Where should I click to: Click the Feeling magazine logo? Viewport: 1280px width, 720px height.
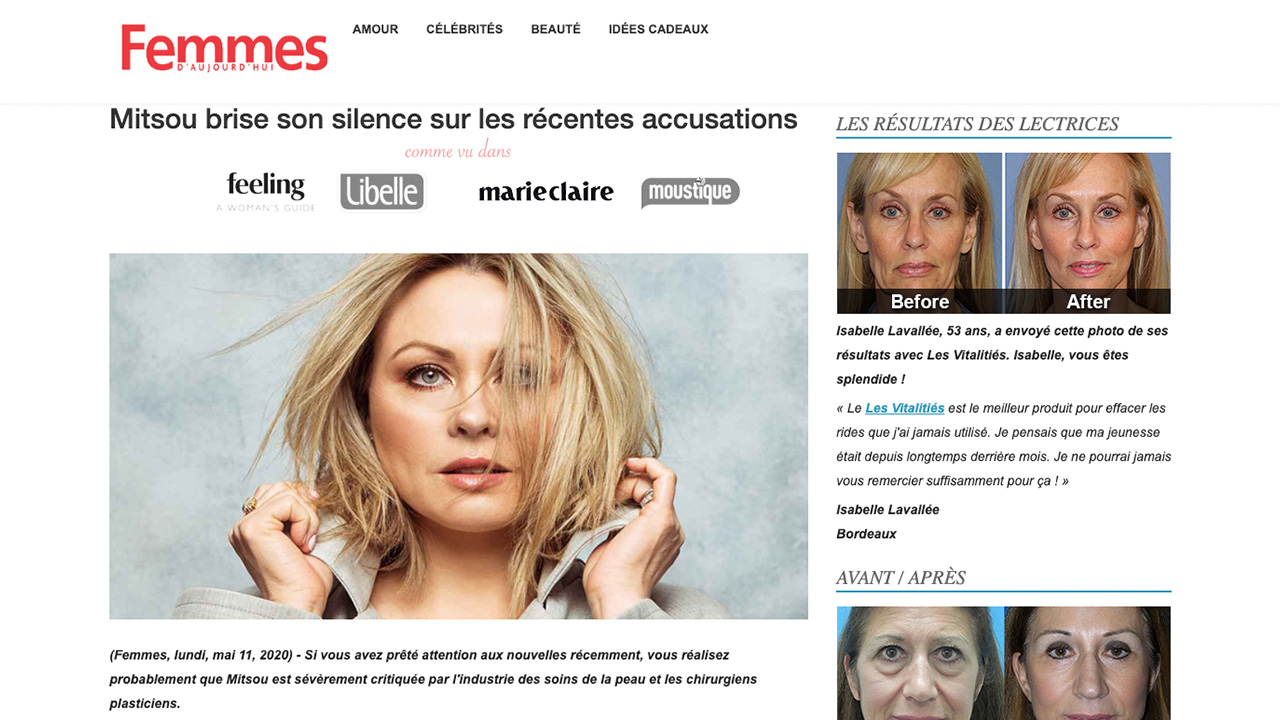pyautogui.click(x=266, y=191)
